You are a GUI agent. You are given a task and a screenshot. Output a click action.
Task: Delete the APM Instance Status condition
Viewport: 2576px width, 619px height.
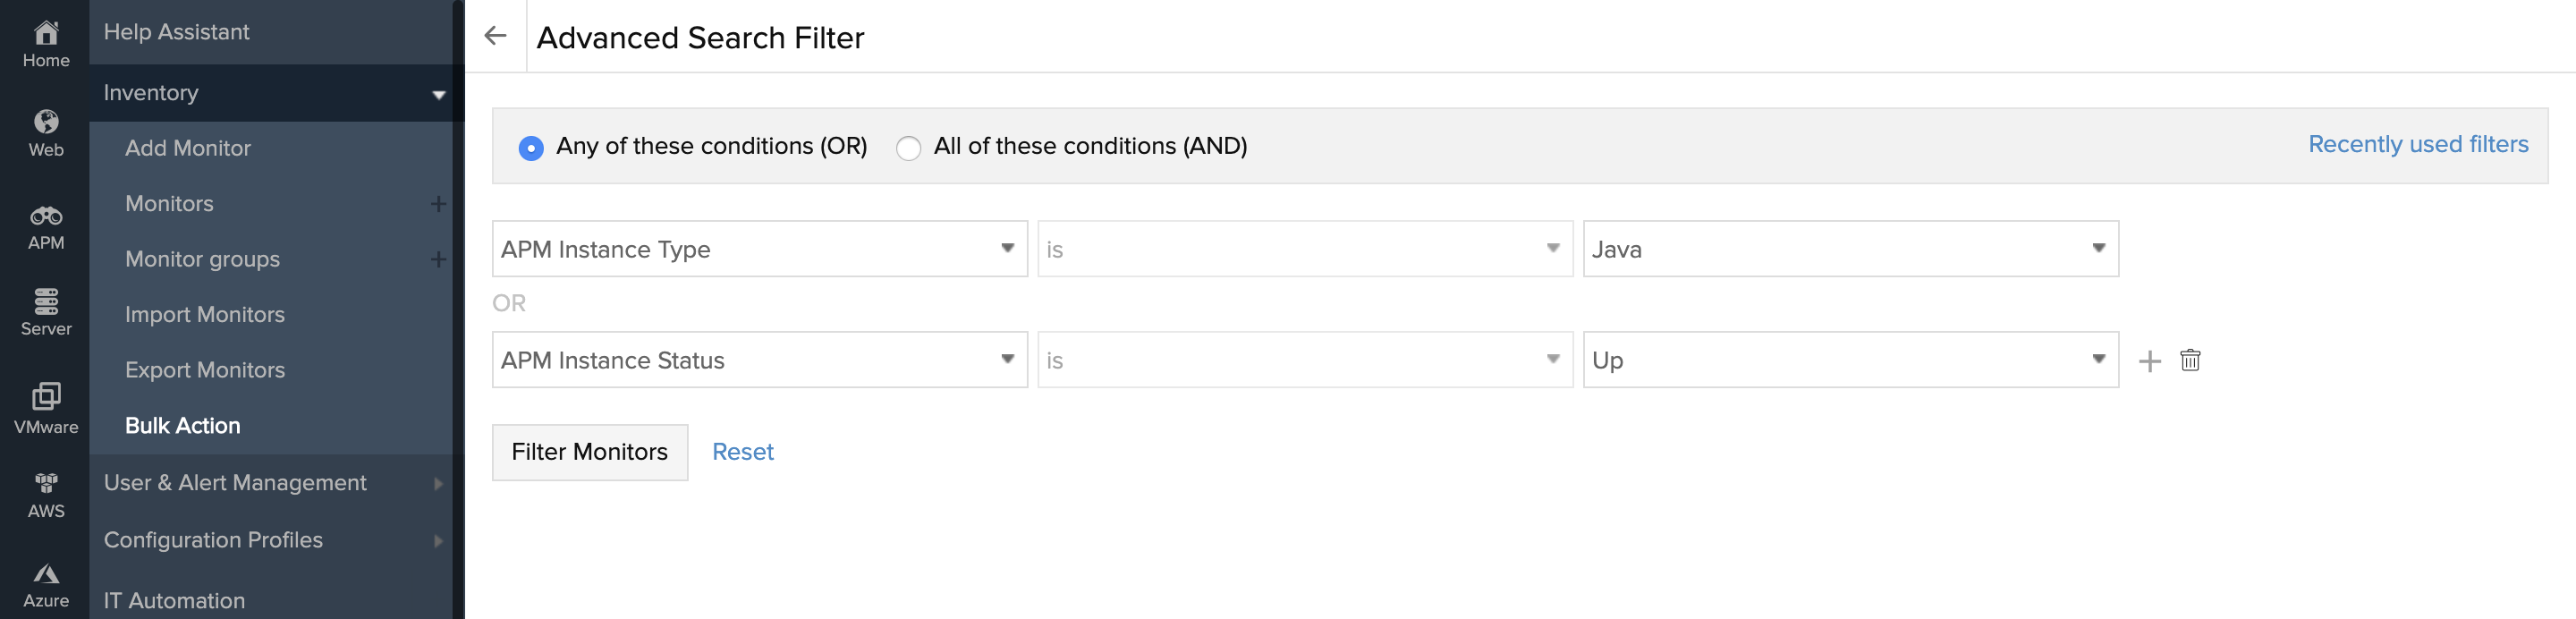point(2190,360)
